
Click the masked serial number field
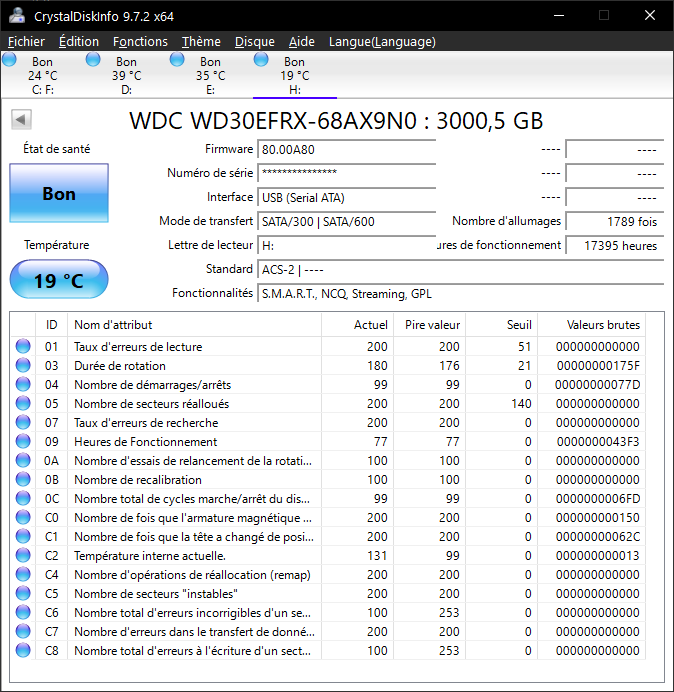[x=346, y=173]
